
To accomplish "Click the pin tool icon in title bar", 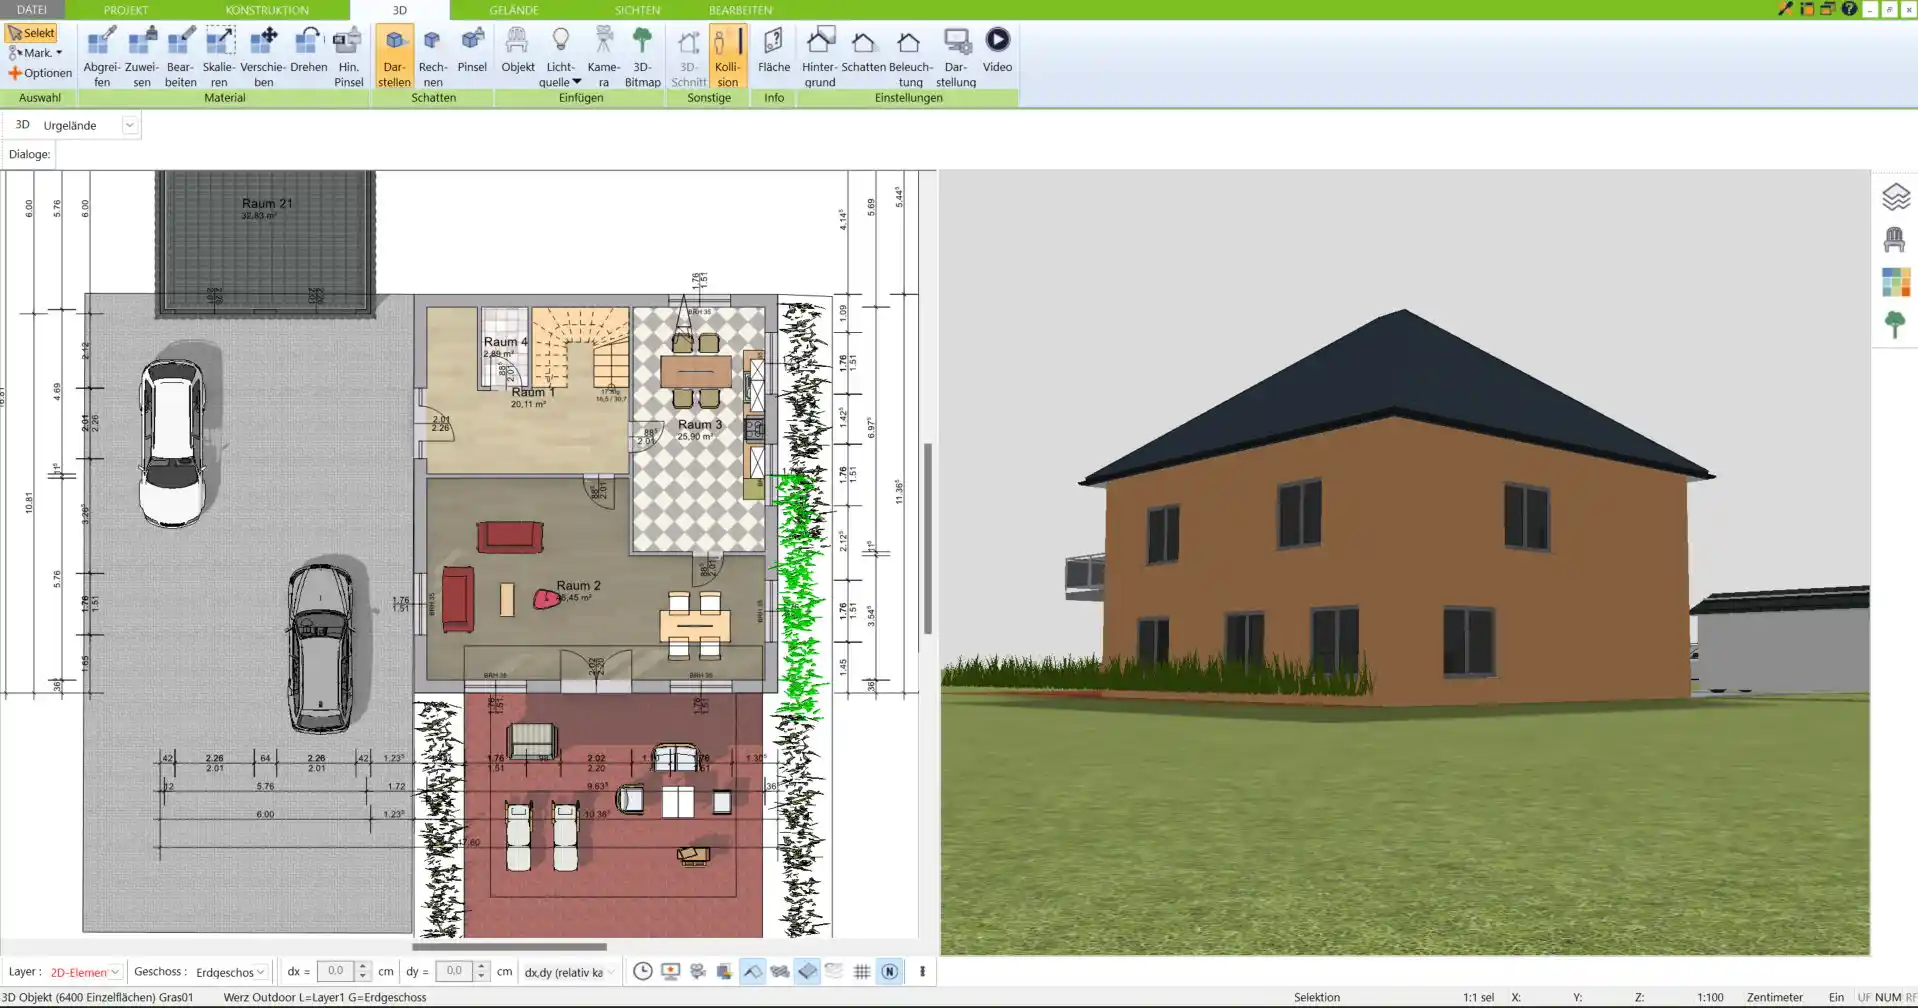I will tap(1785, 9).
